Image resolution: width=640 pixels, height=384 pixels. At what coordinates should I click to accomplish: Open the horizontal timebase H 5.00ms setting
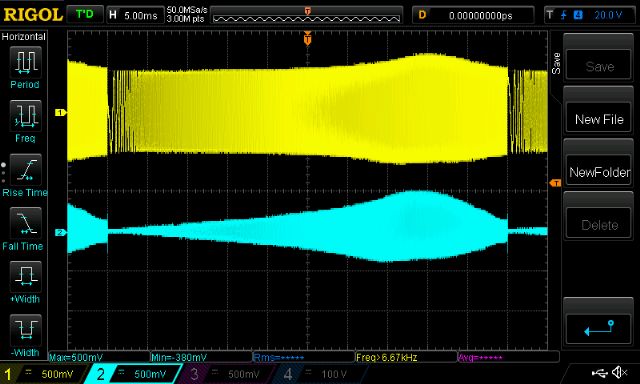pyautogui.click(x=135, y=16)
